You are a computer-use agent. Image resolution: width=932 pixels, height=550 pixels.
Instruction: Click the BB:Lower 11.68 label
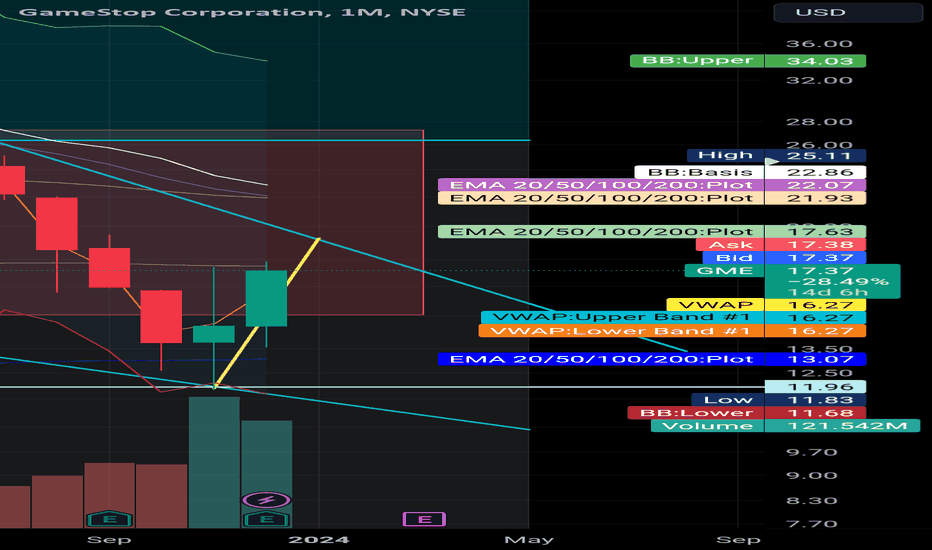[x=747, y=413]
